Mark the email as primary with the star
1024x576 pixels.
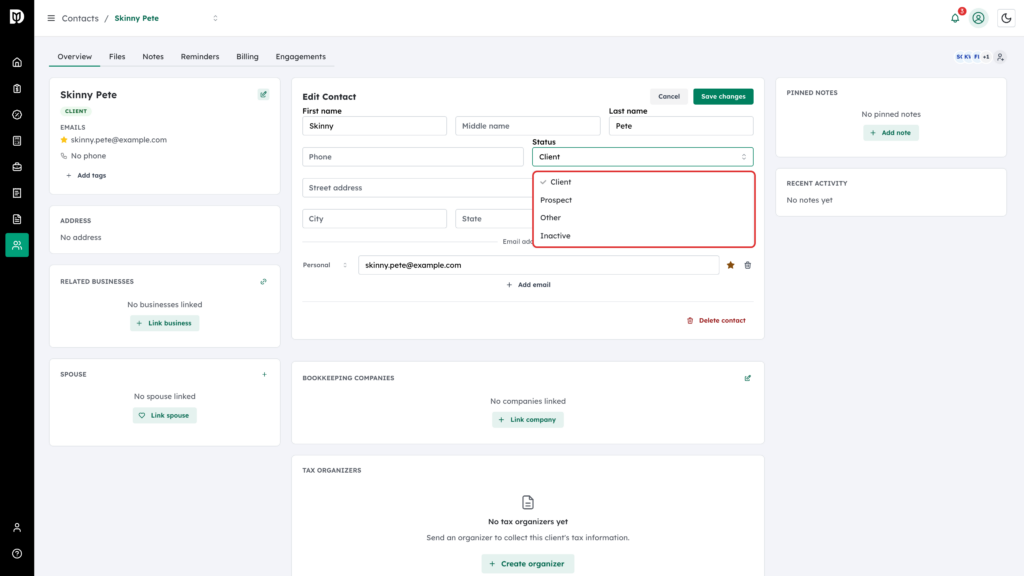[x=730, y=265]
